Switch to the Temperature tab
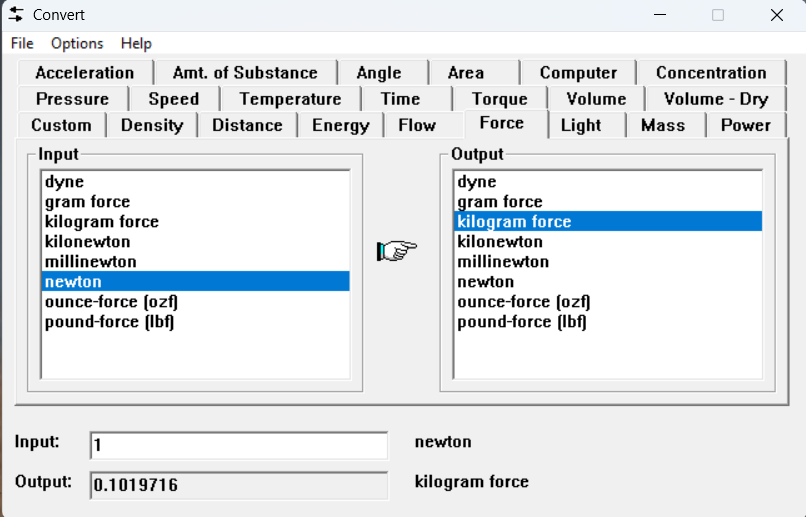Screen dimensions: 806x517 pos(290,99)
